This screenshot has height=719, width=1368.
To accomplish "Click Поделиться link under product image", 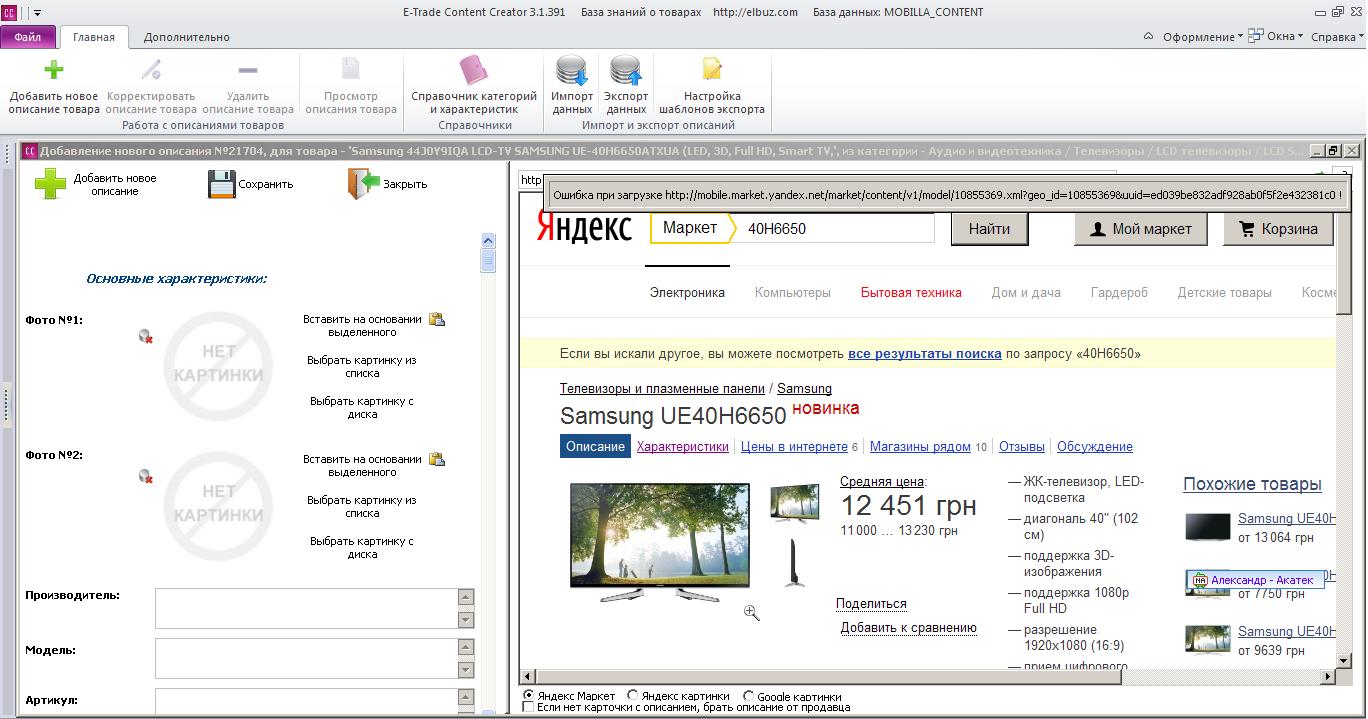I will 871,604.
